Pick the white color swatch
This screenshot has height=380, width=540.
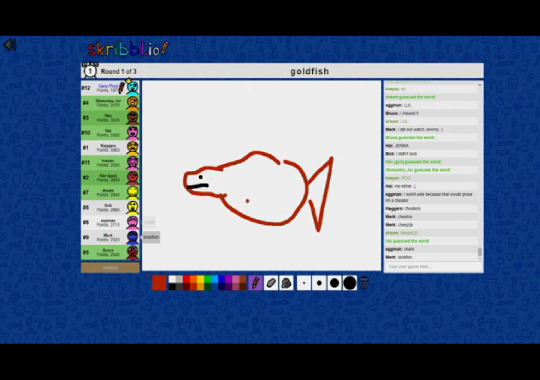tap(172, 279)
